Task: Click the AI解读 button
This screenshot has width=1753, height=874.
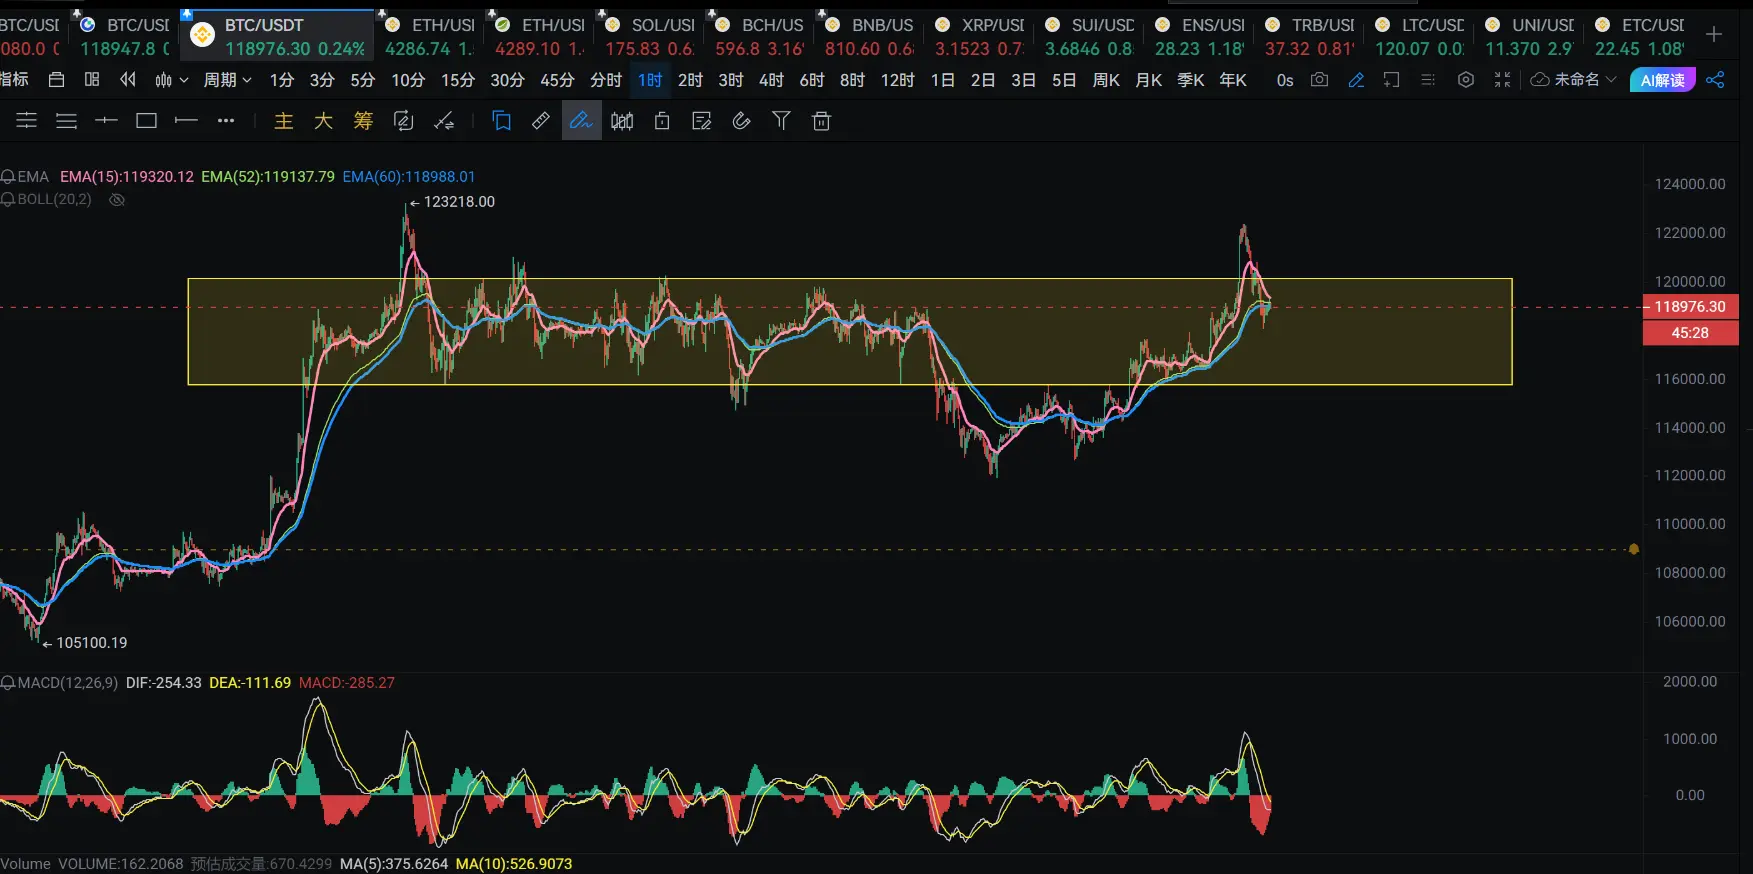Action: coord(1662,80)
